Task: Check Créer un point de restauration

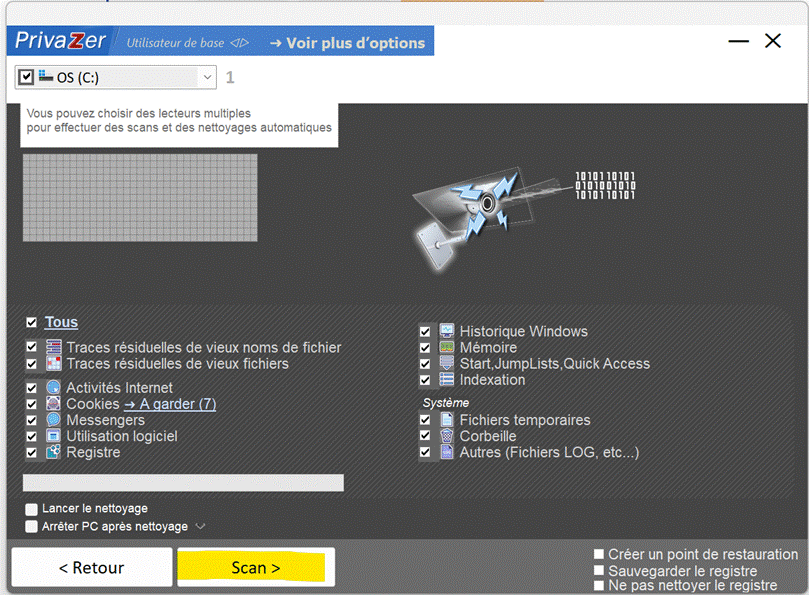Action: [598, 554]
